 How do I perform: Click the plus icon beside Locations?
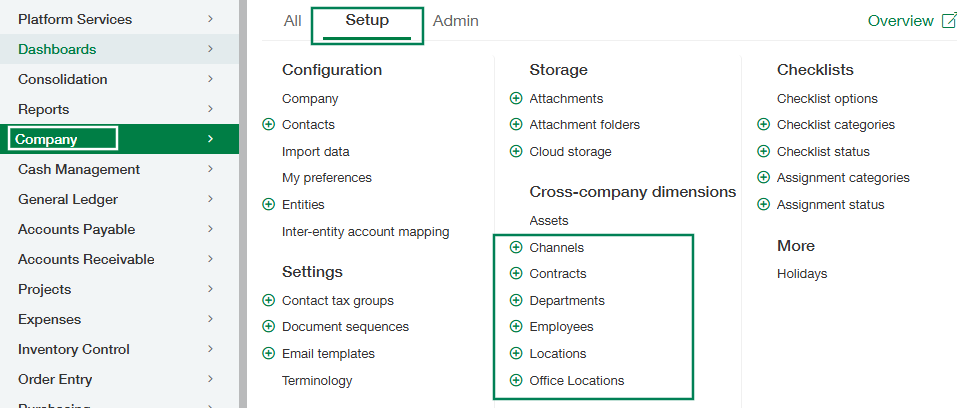516,354
